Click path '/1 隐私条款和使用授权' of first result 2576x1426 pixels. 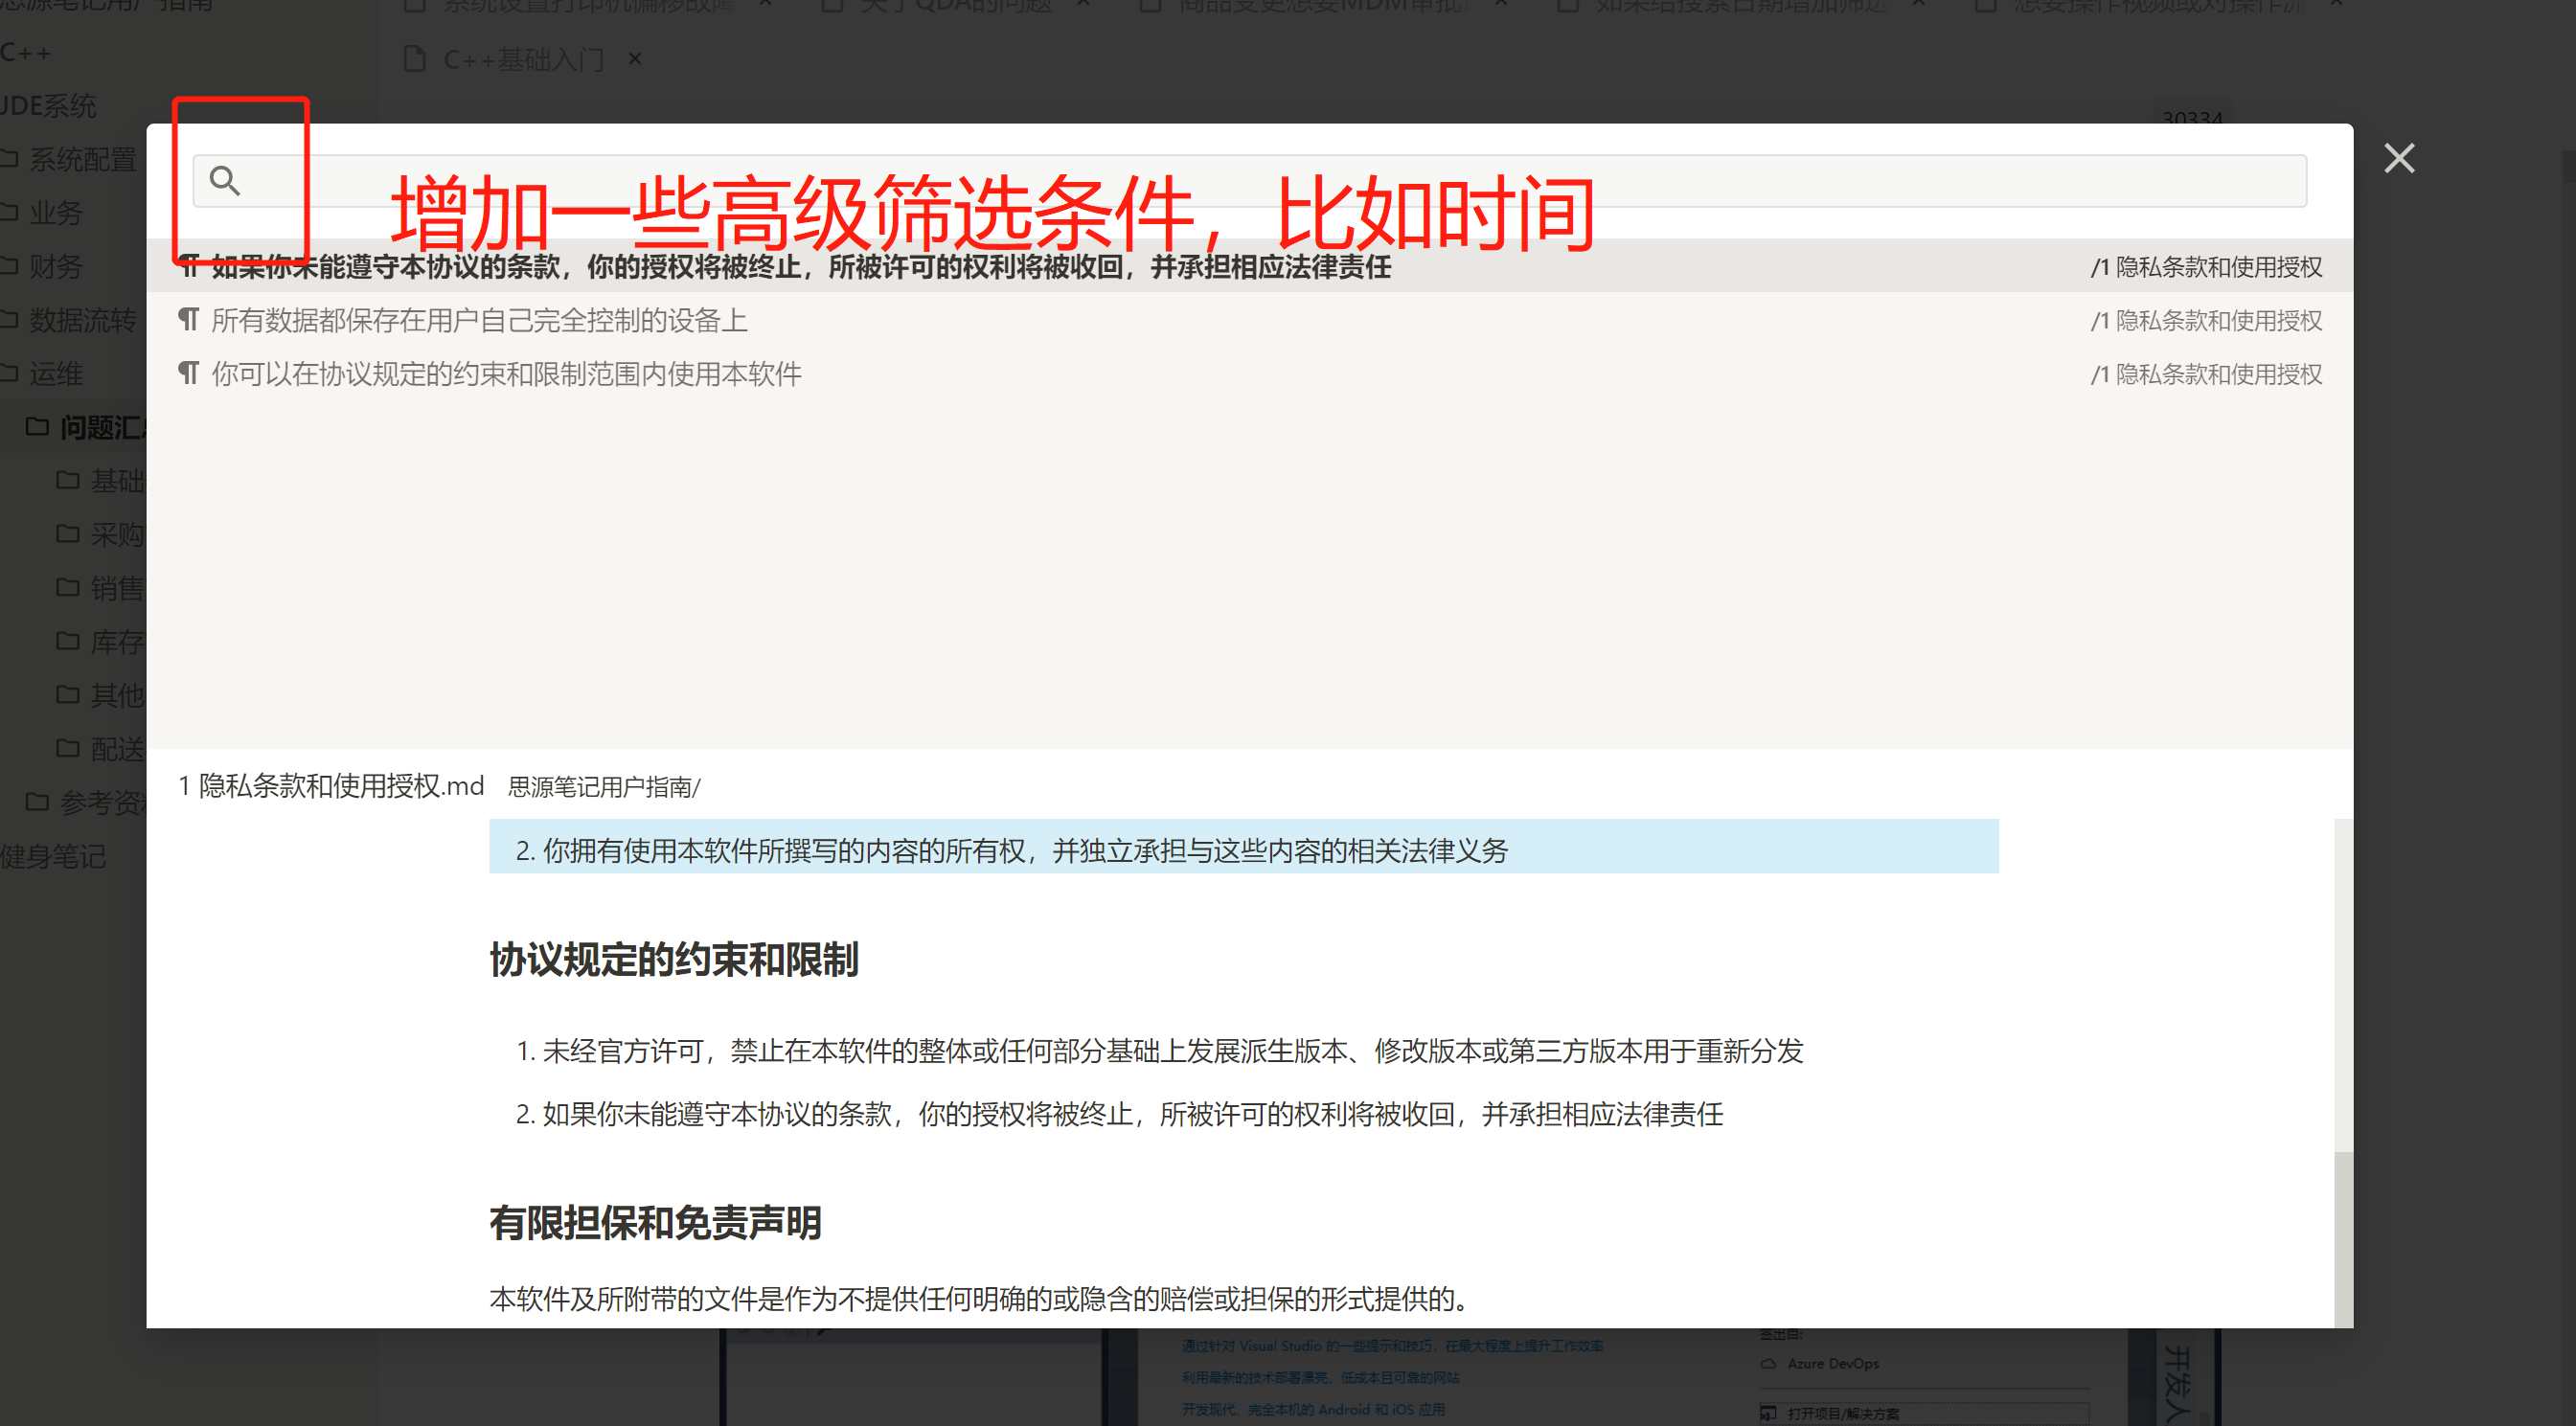pos(2206,267)
